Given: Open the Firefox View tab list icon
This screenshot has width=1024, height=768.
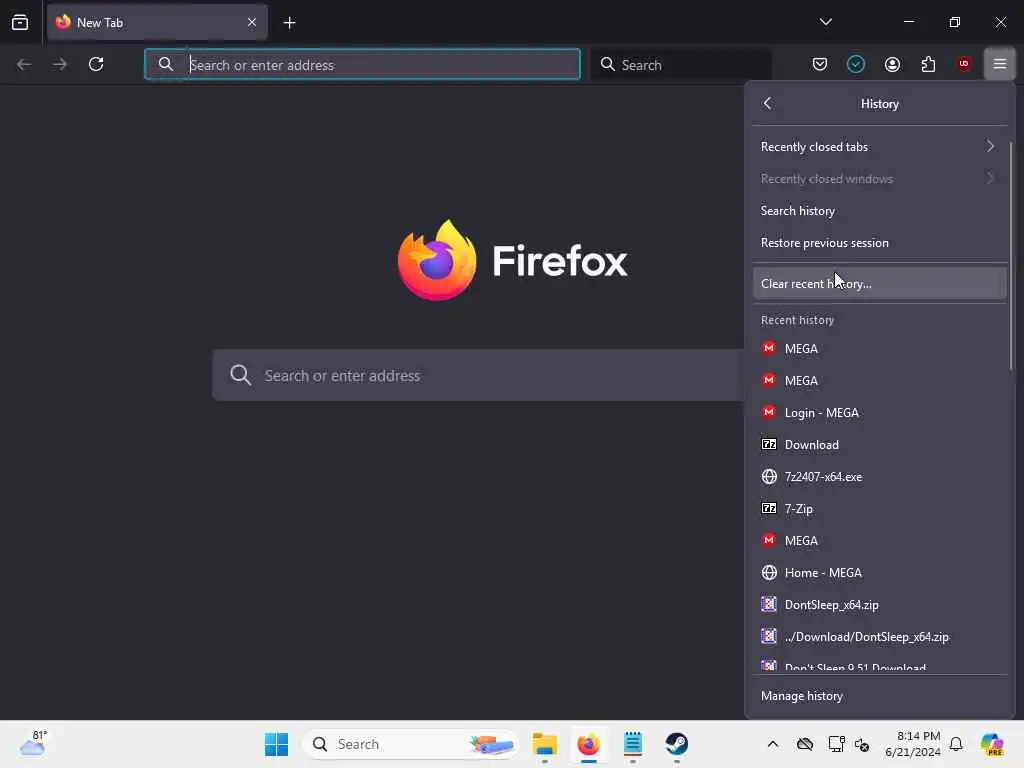Looking at the screenshot, I should 20,22.
